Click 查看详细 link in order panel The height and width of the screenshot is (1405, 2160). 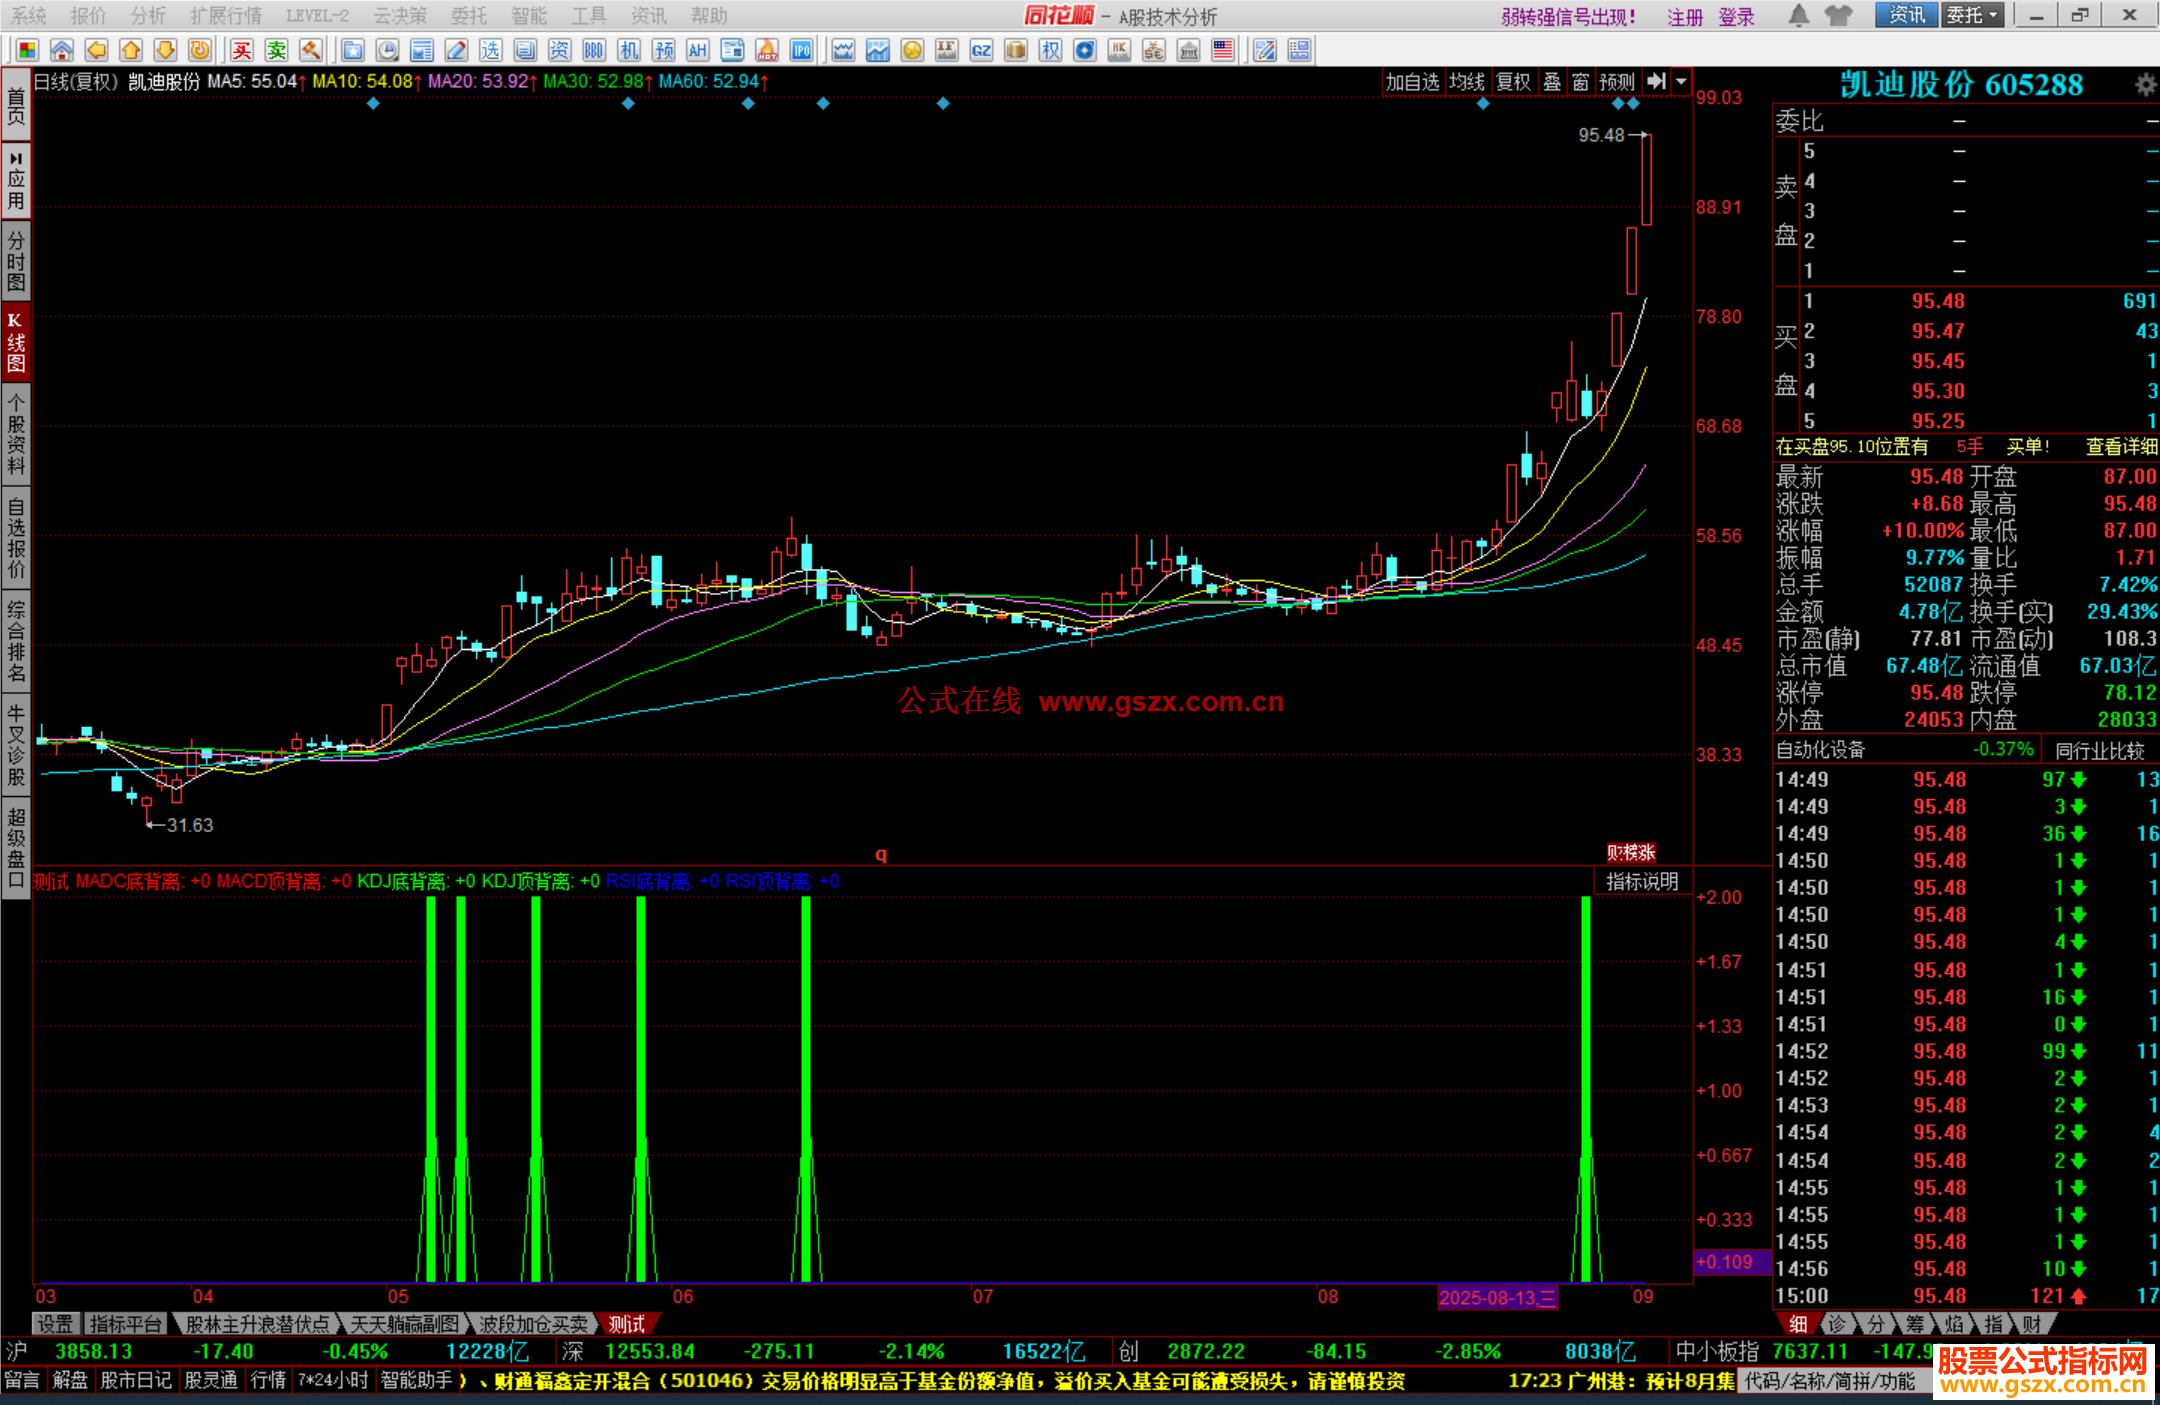[2121, 447]
